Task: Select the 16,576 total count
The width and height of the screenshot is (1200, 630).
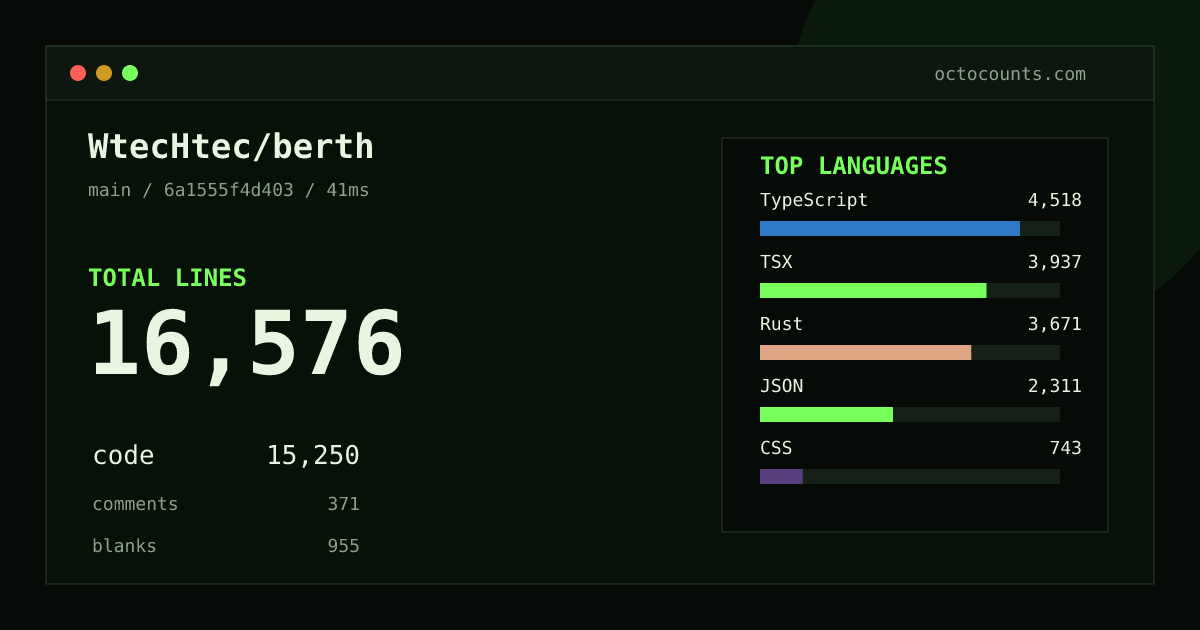Action: [247, 346]
